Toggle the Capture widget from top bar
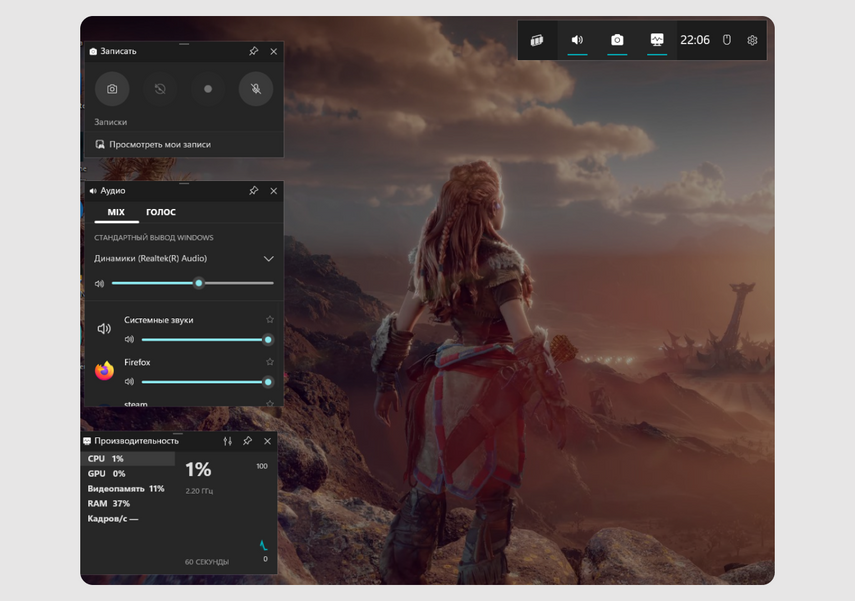This screenshot has height=601, width=855. [x=617, y=40]
